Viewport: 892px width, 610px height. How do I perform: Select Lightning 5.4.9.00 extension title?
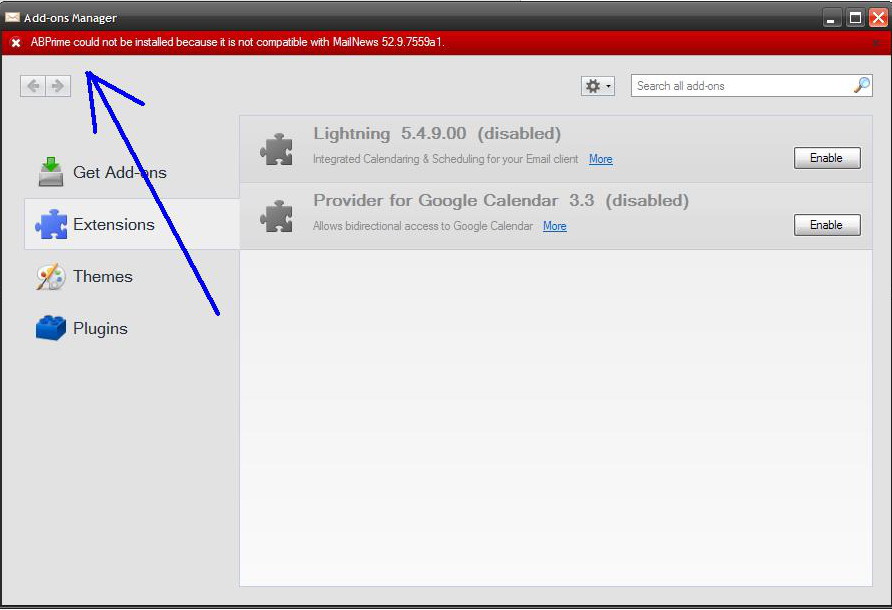(437, 134)
